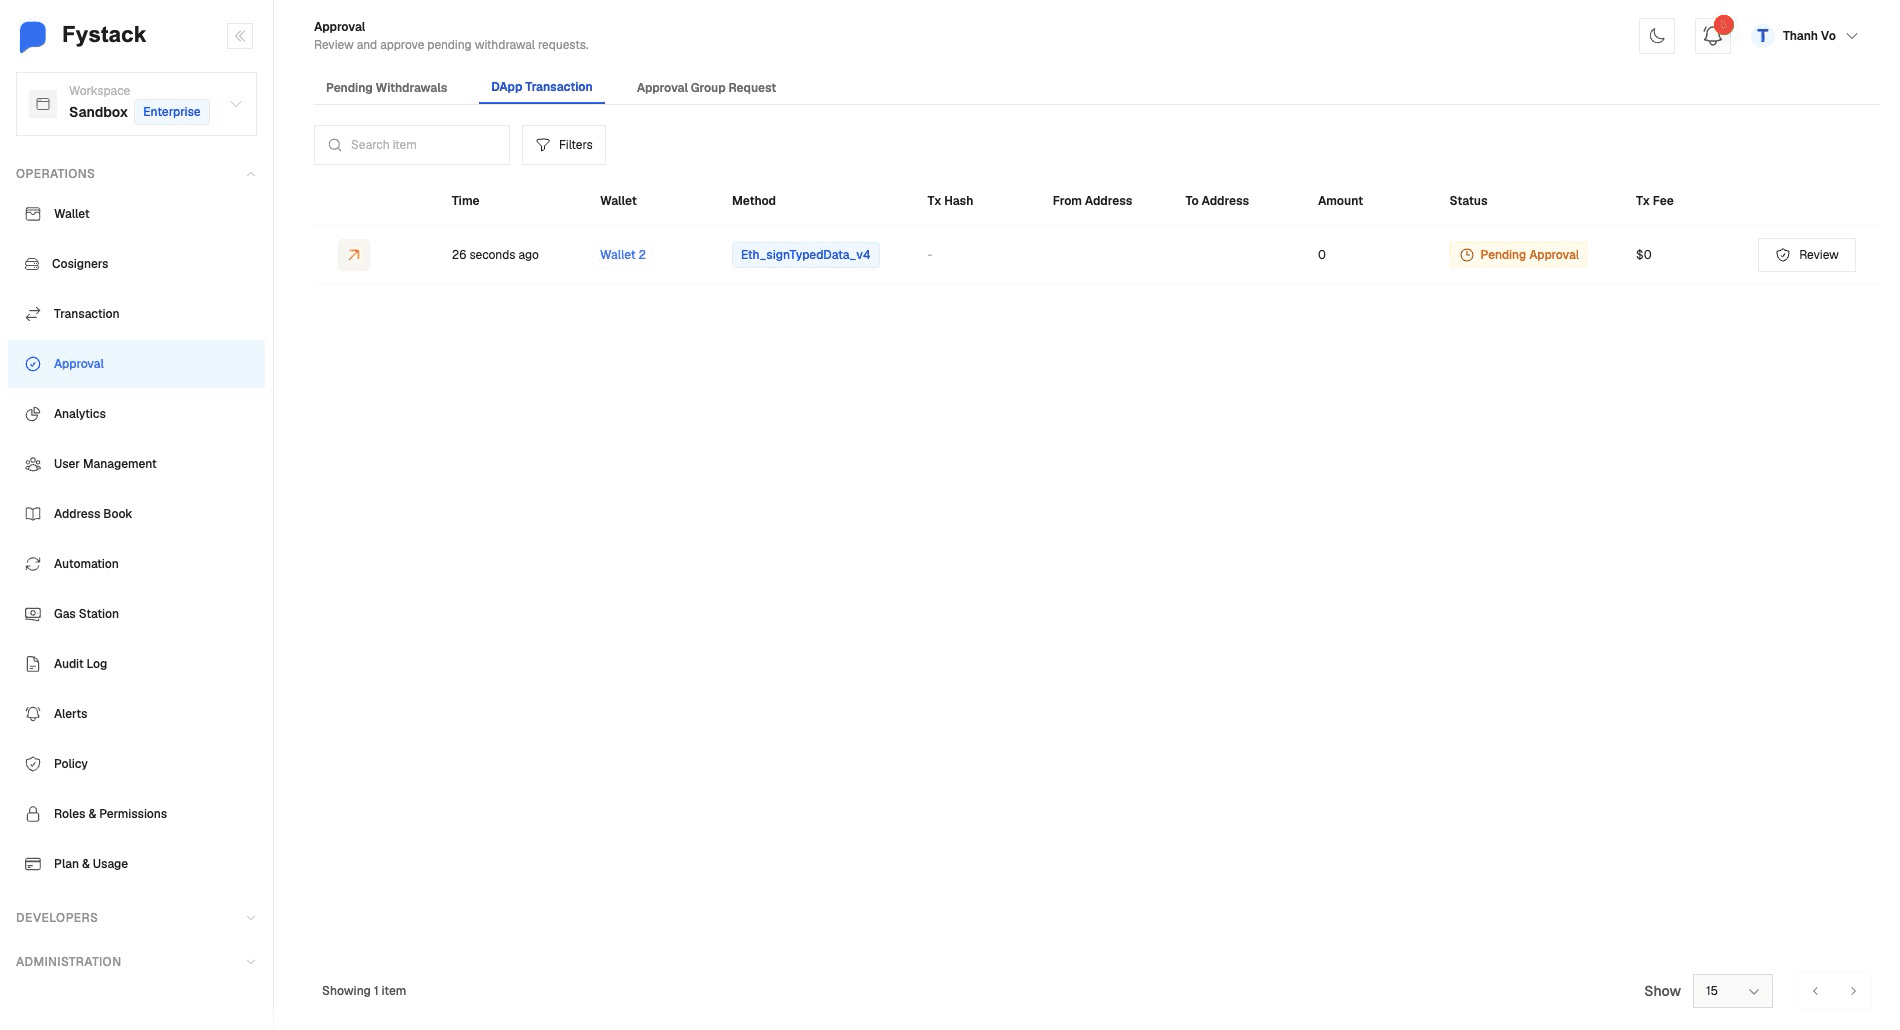Open Thanh Vo user menu chevron

(x=1852, y=36)
